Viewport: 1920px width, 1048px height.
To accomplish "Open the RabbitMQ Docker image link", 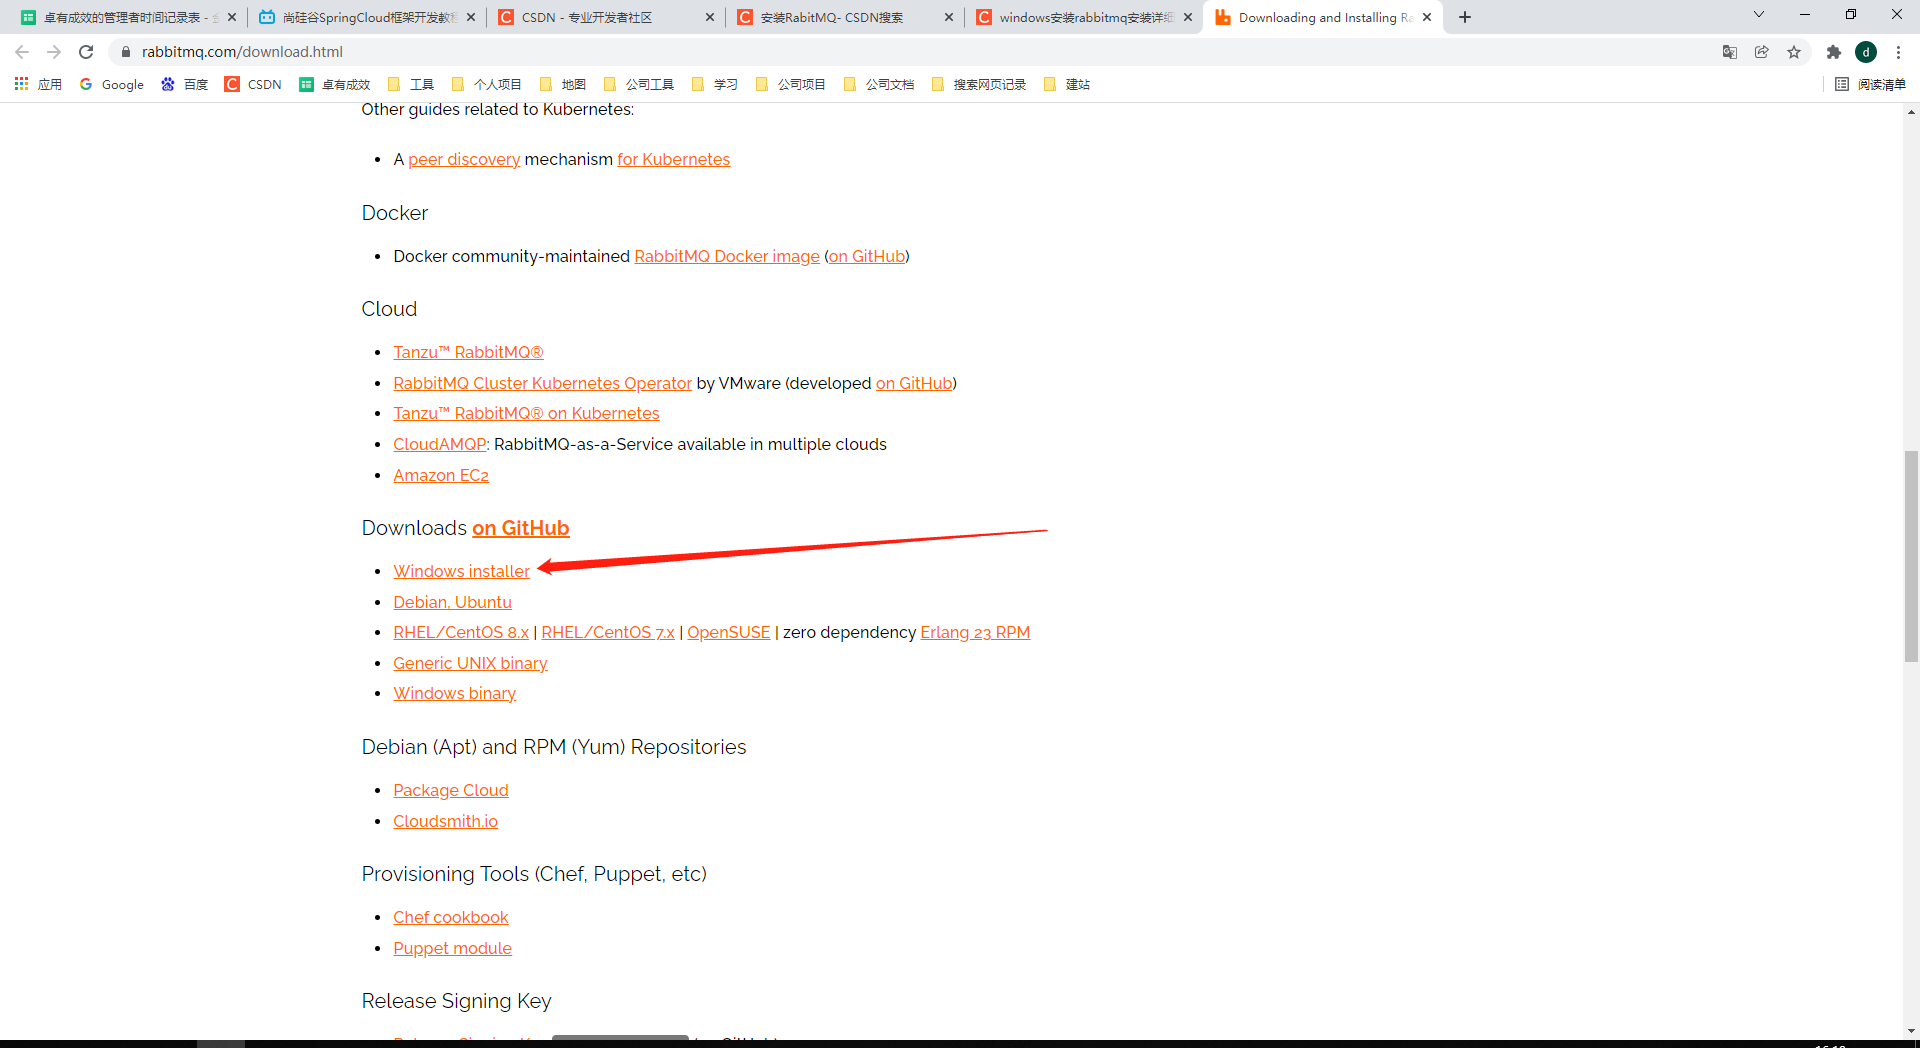I will tap(727, 256).
